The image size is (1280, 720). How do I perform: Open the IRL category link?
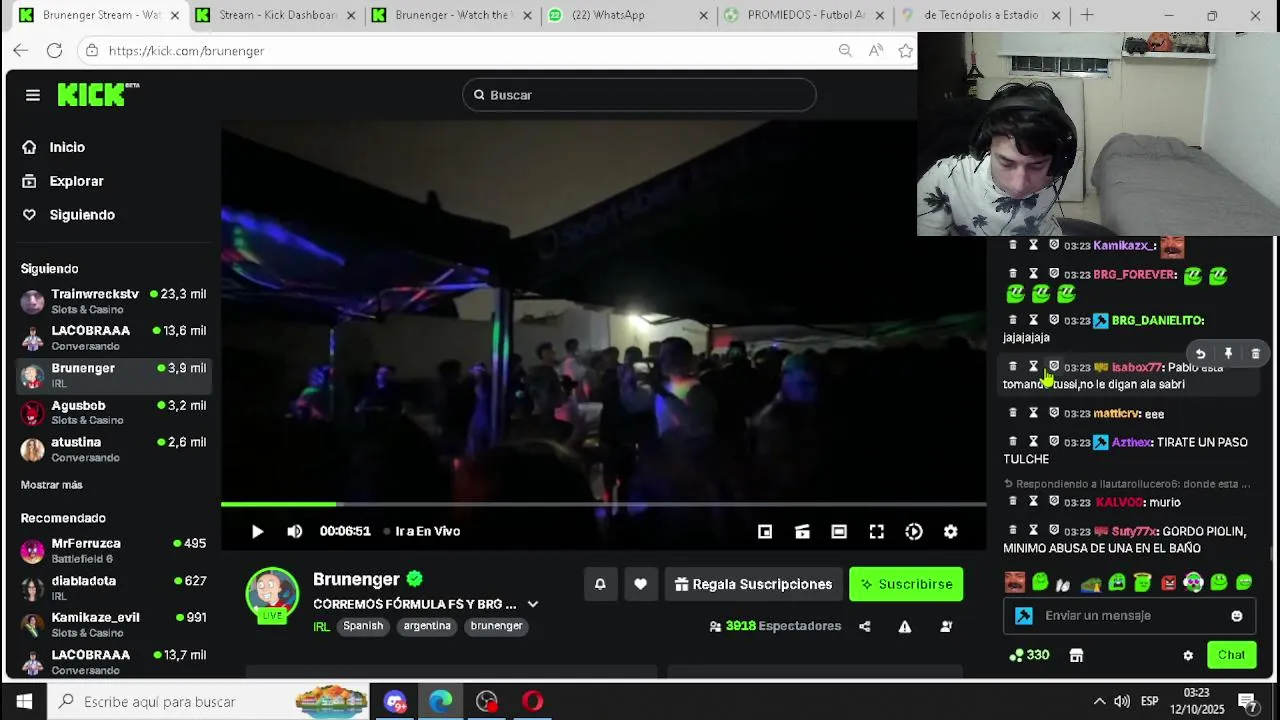tap(321, 627)
